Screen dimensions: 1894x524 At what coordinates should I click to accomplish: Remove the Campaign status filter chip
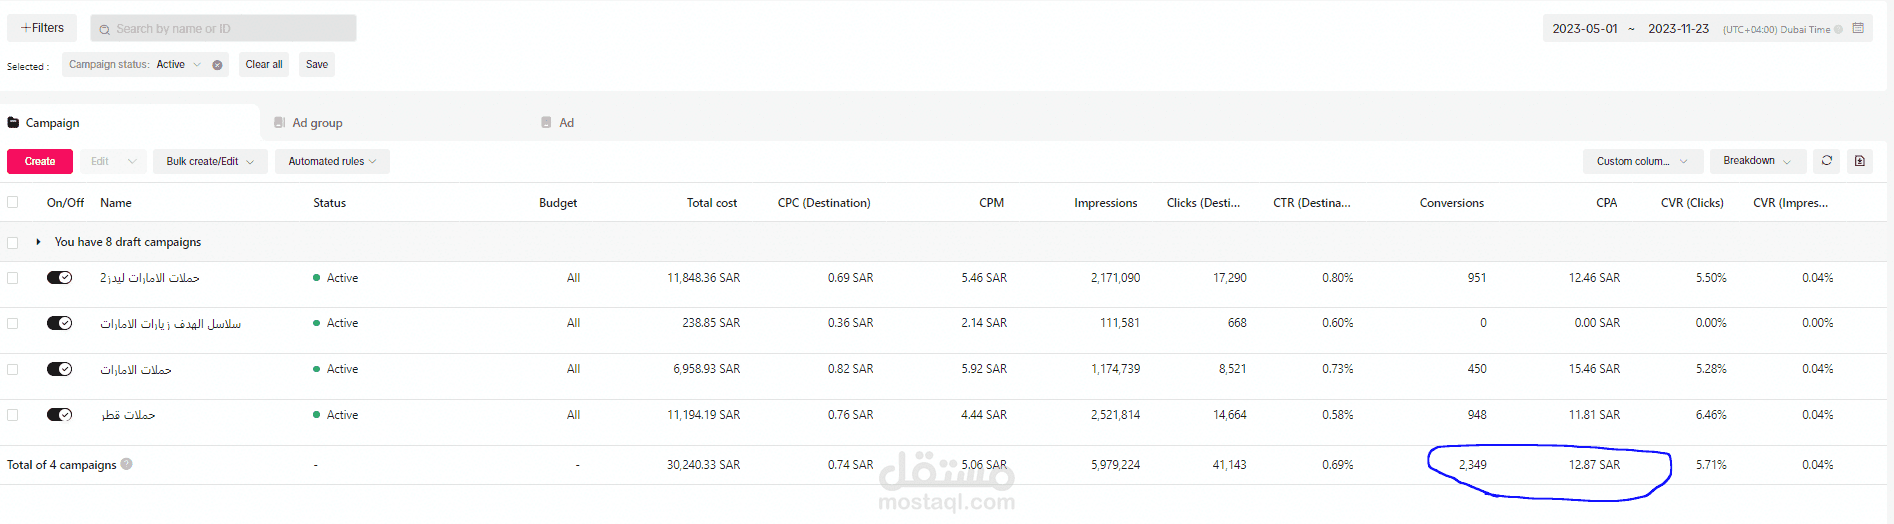click(217, 65)
